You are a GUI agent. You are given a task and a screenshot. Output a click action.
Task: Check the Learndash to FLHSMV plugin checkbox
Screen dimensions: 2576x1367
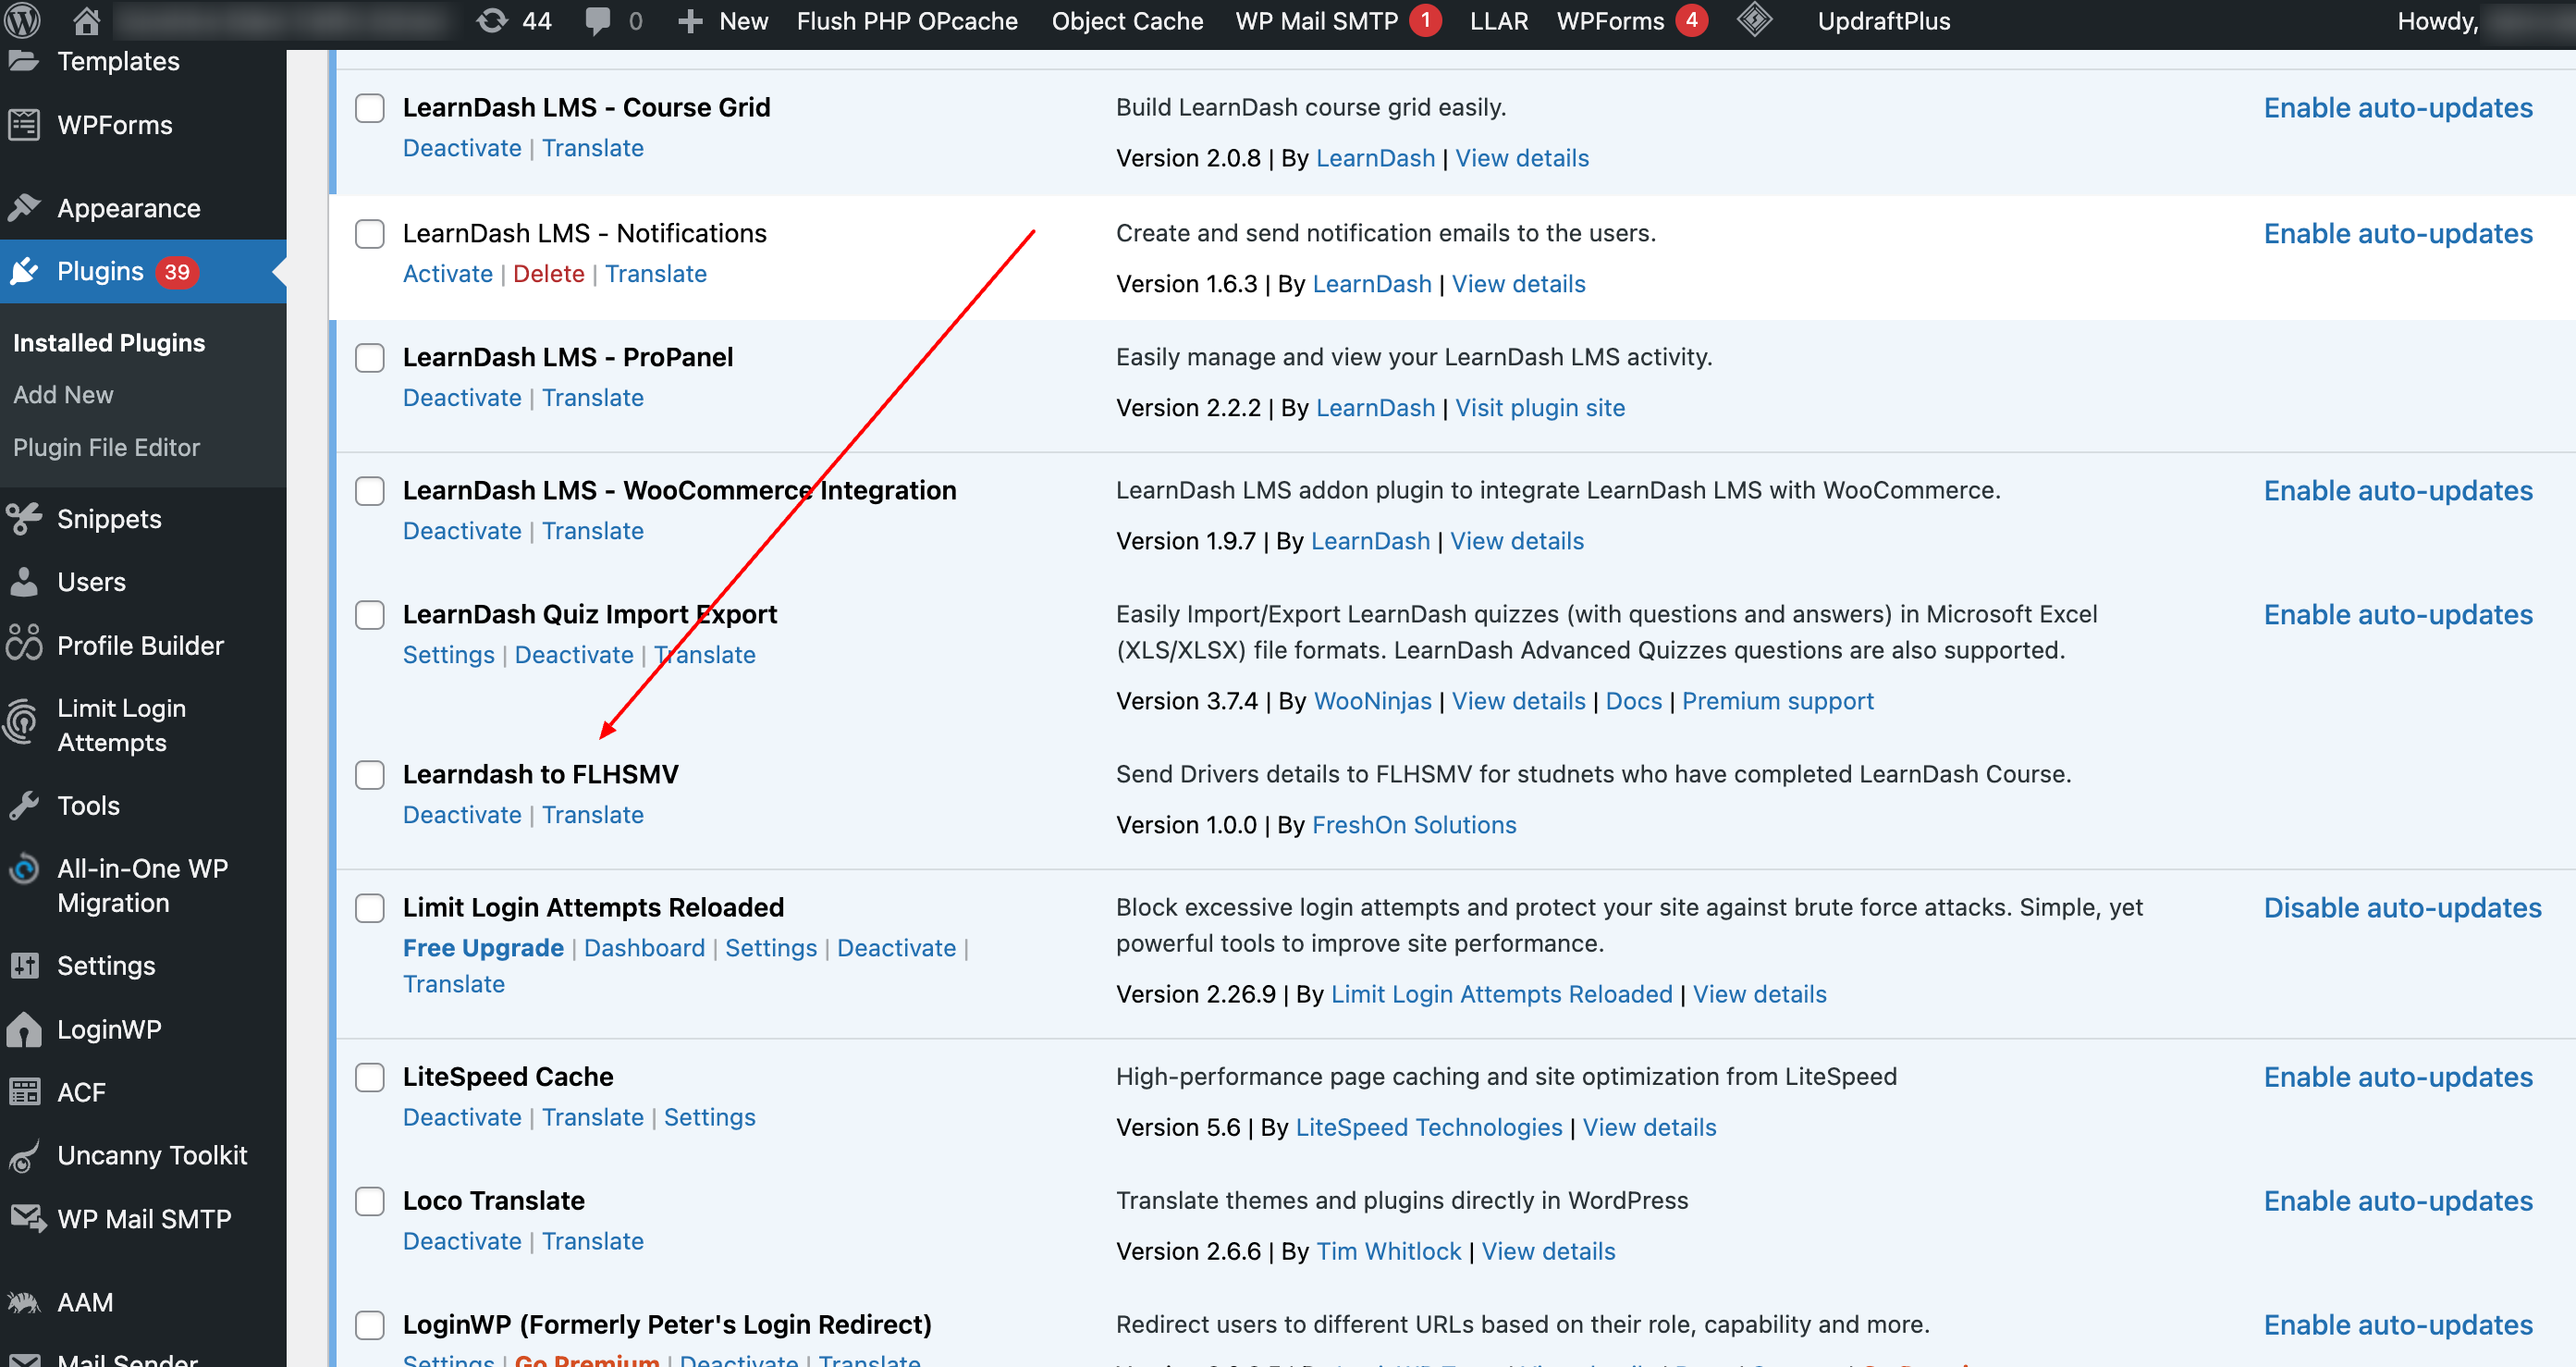point(370,775)
